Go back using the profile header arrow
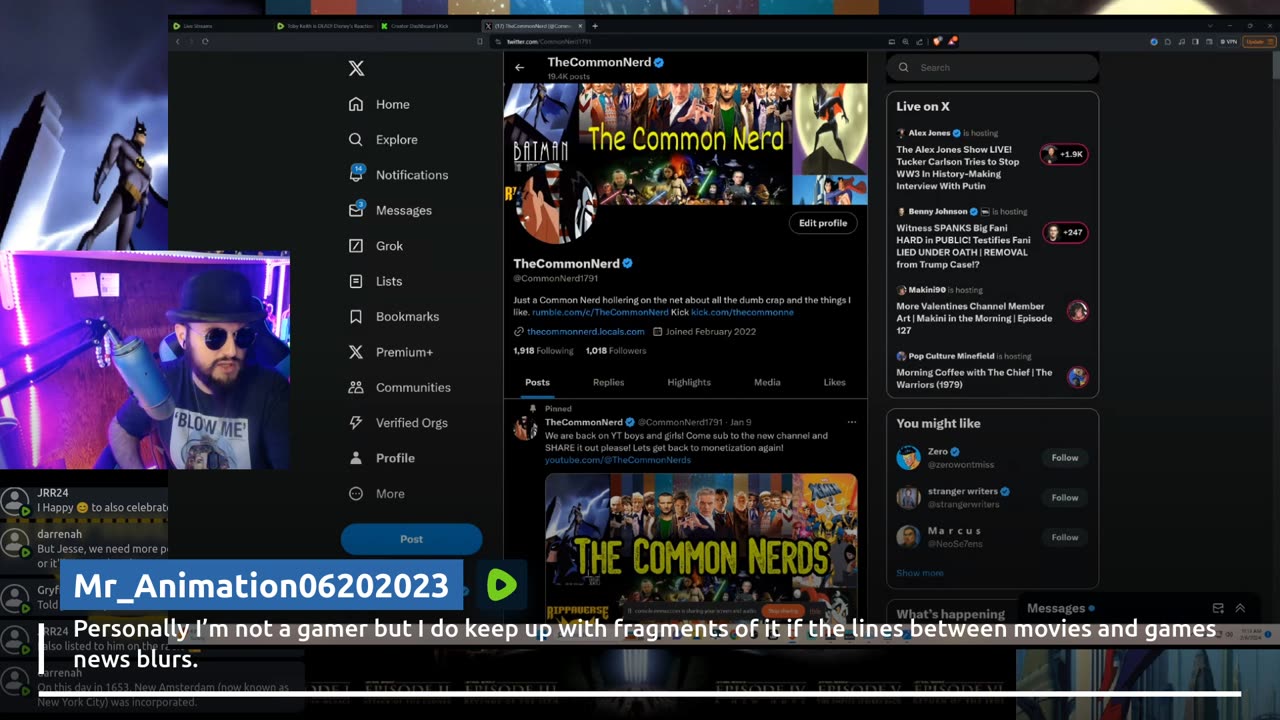 pos(519,68)
